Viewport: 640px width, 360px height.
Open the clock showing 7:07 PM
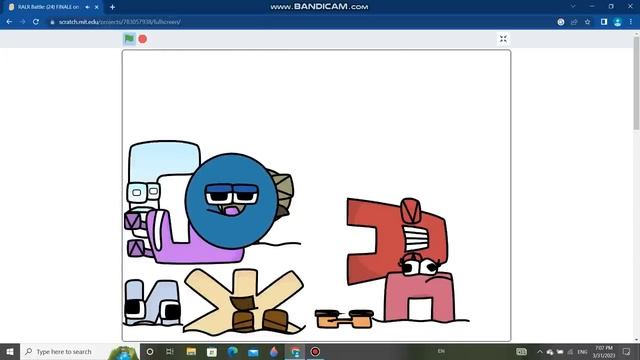(x=604, y=351)
